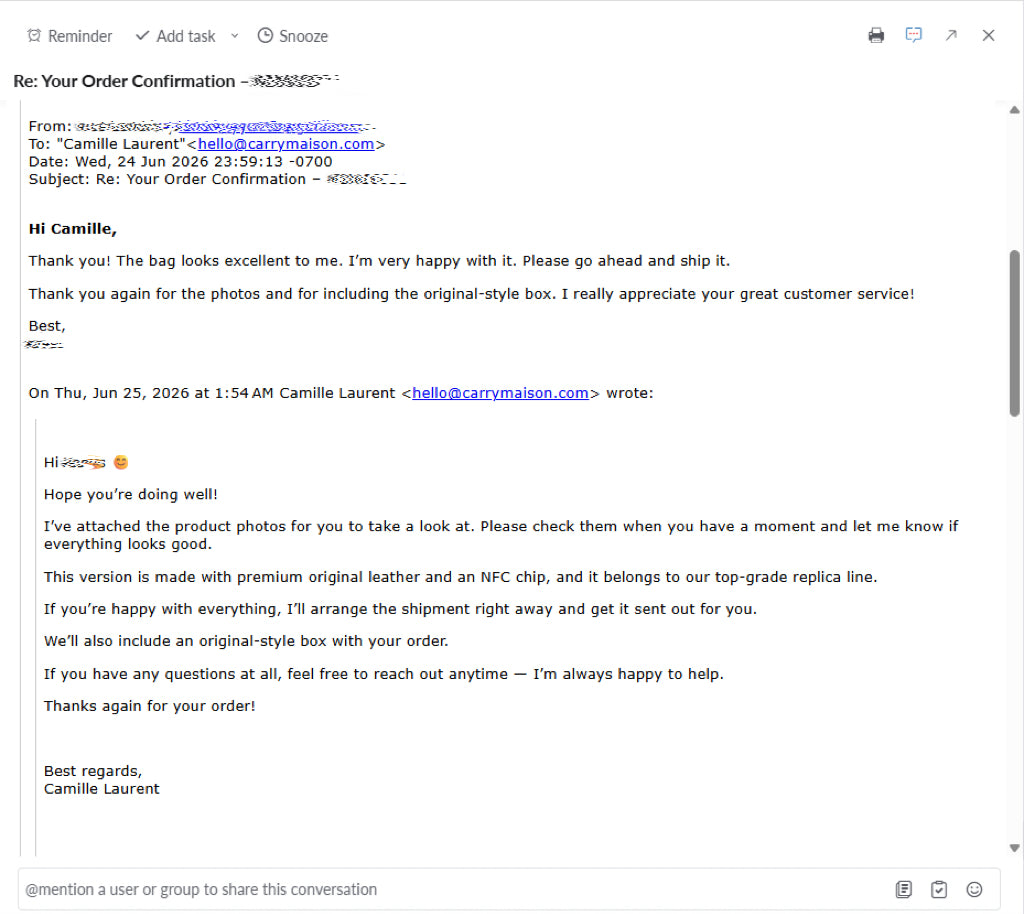The width and height of the screenshot is (1024, 914).
Task: Click the @mention share conversation field
Action: (451, 889)
